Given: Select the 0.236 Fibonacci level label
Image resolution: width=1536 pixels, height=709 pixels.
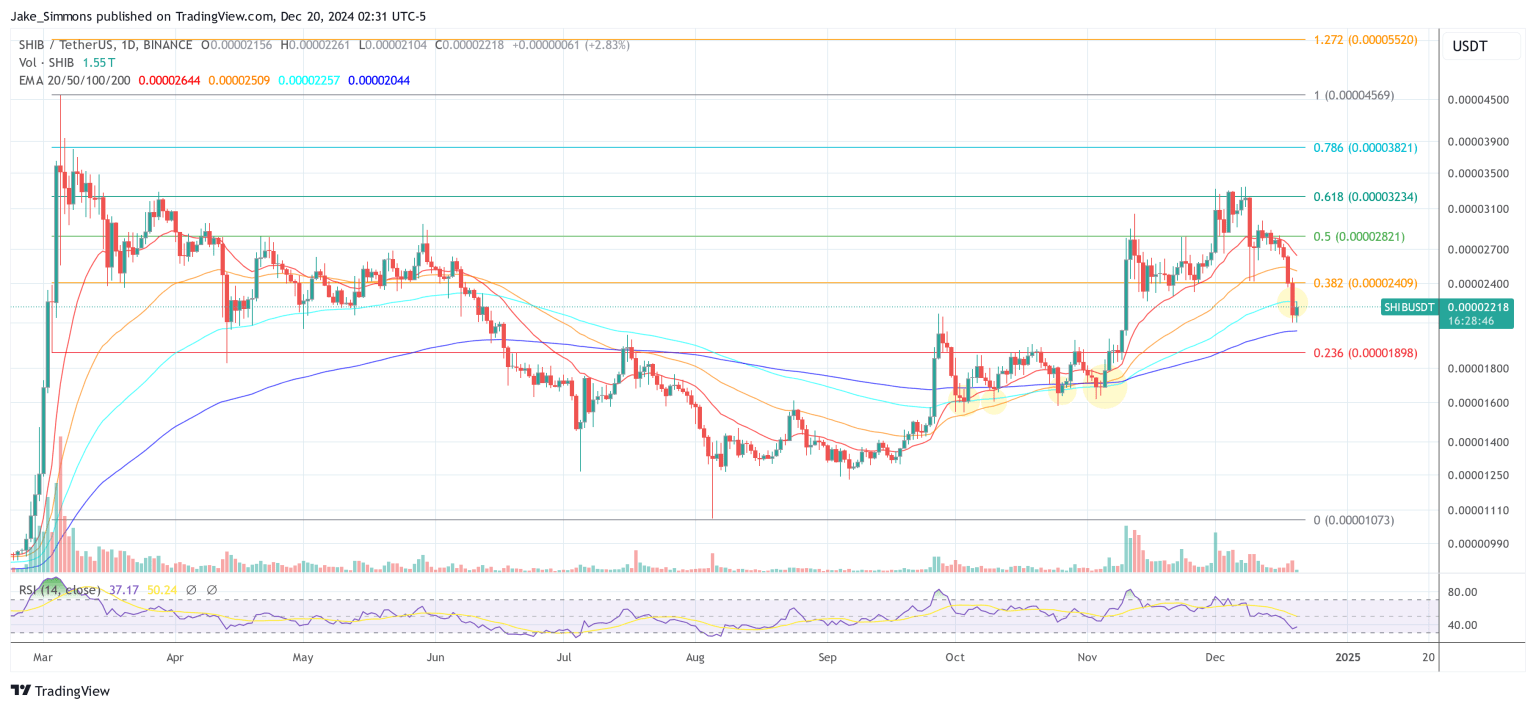Looking at the screenshot, I should (1364, 352).
